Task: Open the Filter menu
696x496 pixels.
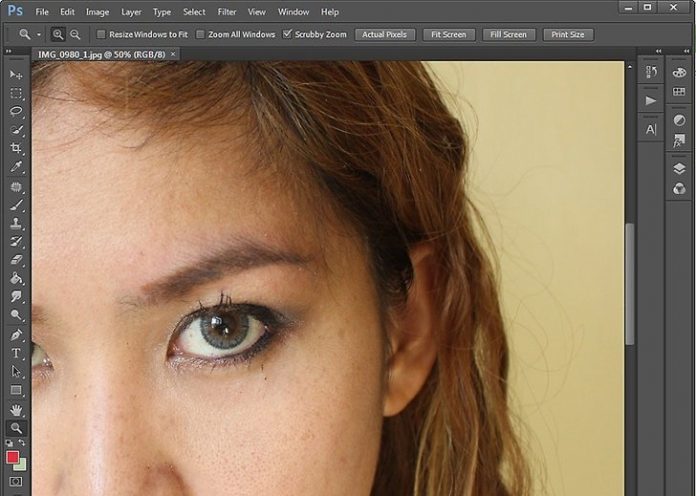Action: (226, 12)
